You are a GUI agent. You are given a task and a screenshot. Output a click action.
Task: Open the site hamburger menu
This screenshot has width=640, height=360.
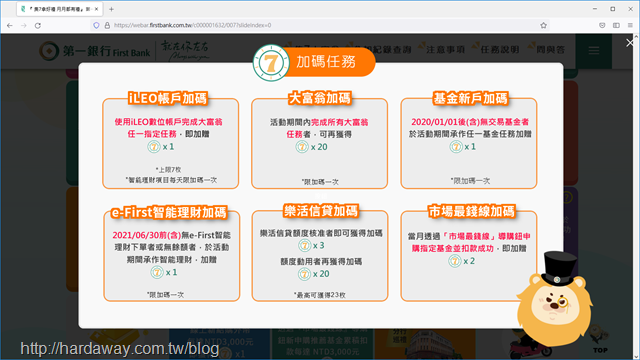594,51
